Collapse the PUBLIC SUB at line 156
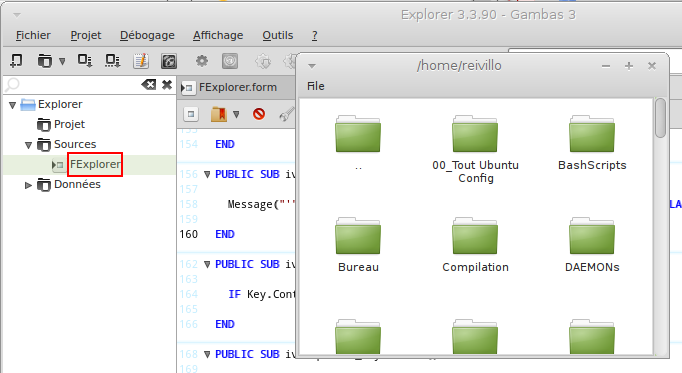The height and width of the screenshot is (373, 682). coord(207,174)
